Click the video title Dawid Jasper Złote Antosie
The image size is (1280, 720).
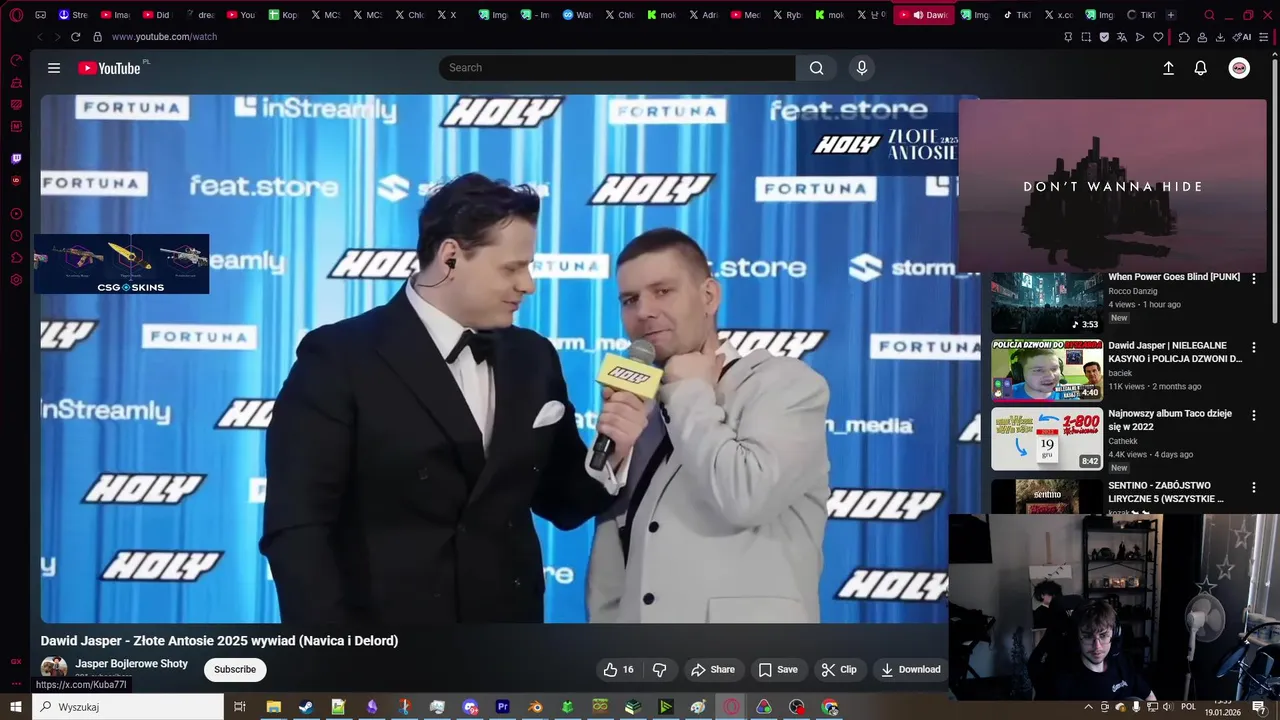pos(219,641)
